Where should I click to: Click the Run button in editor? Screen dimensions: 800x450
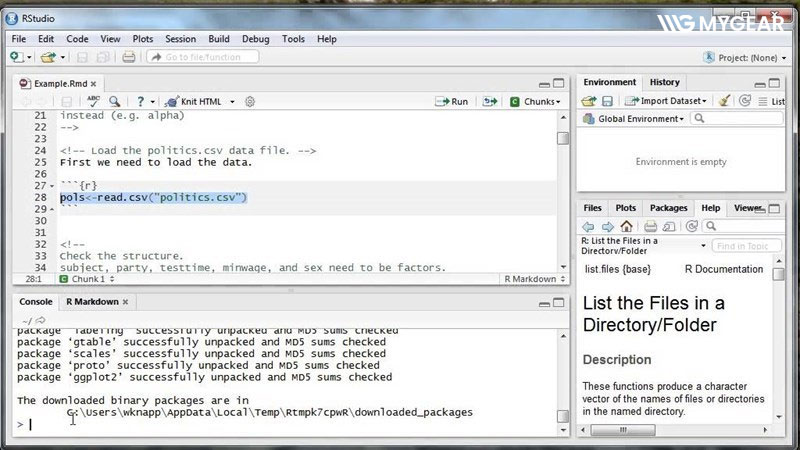pos(452,102)
